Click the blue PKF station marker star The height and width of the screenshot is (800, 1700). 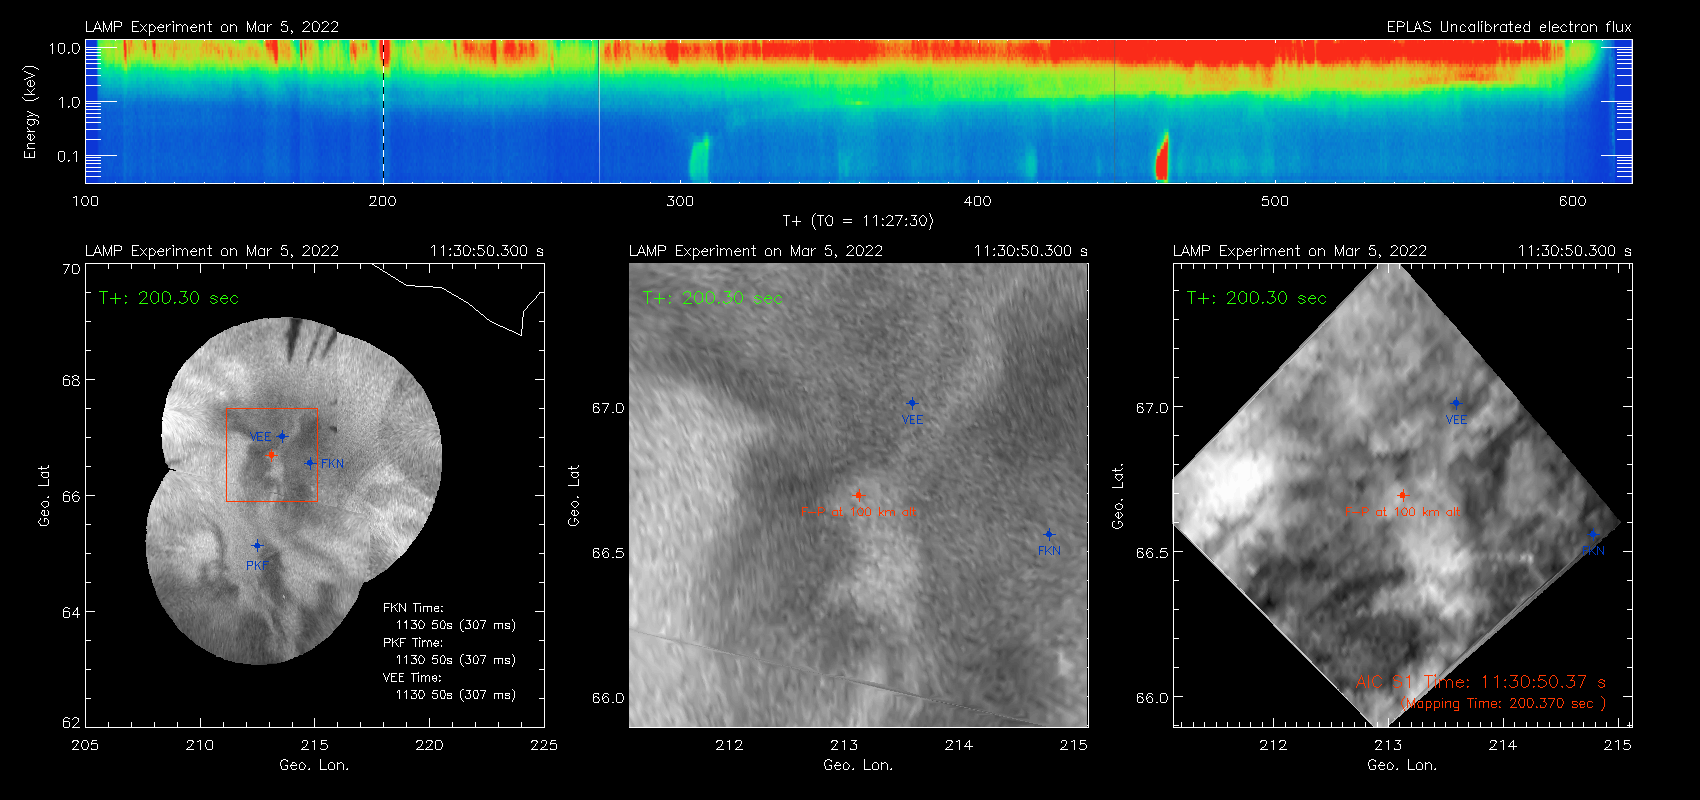[257, 546]
